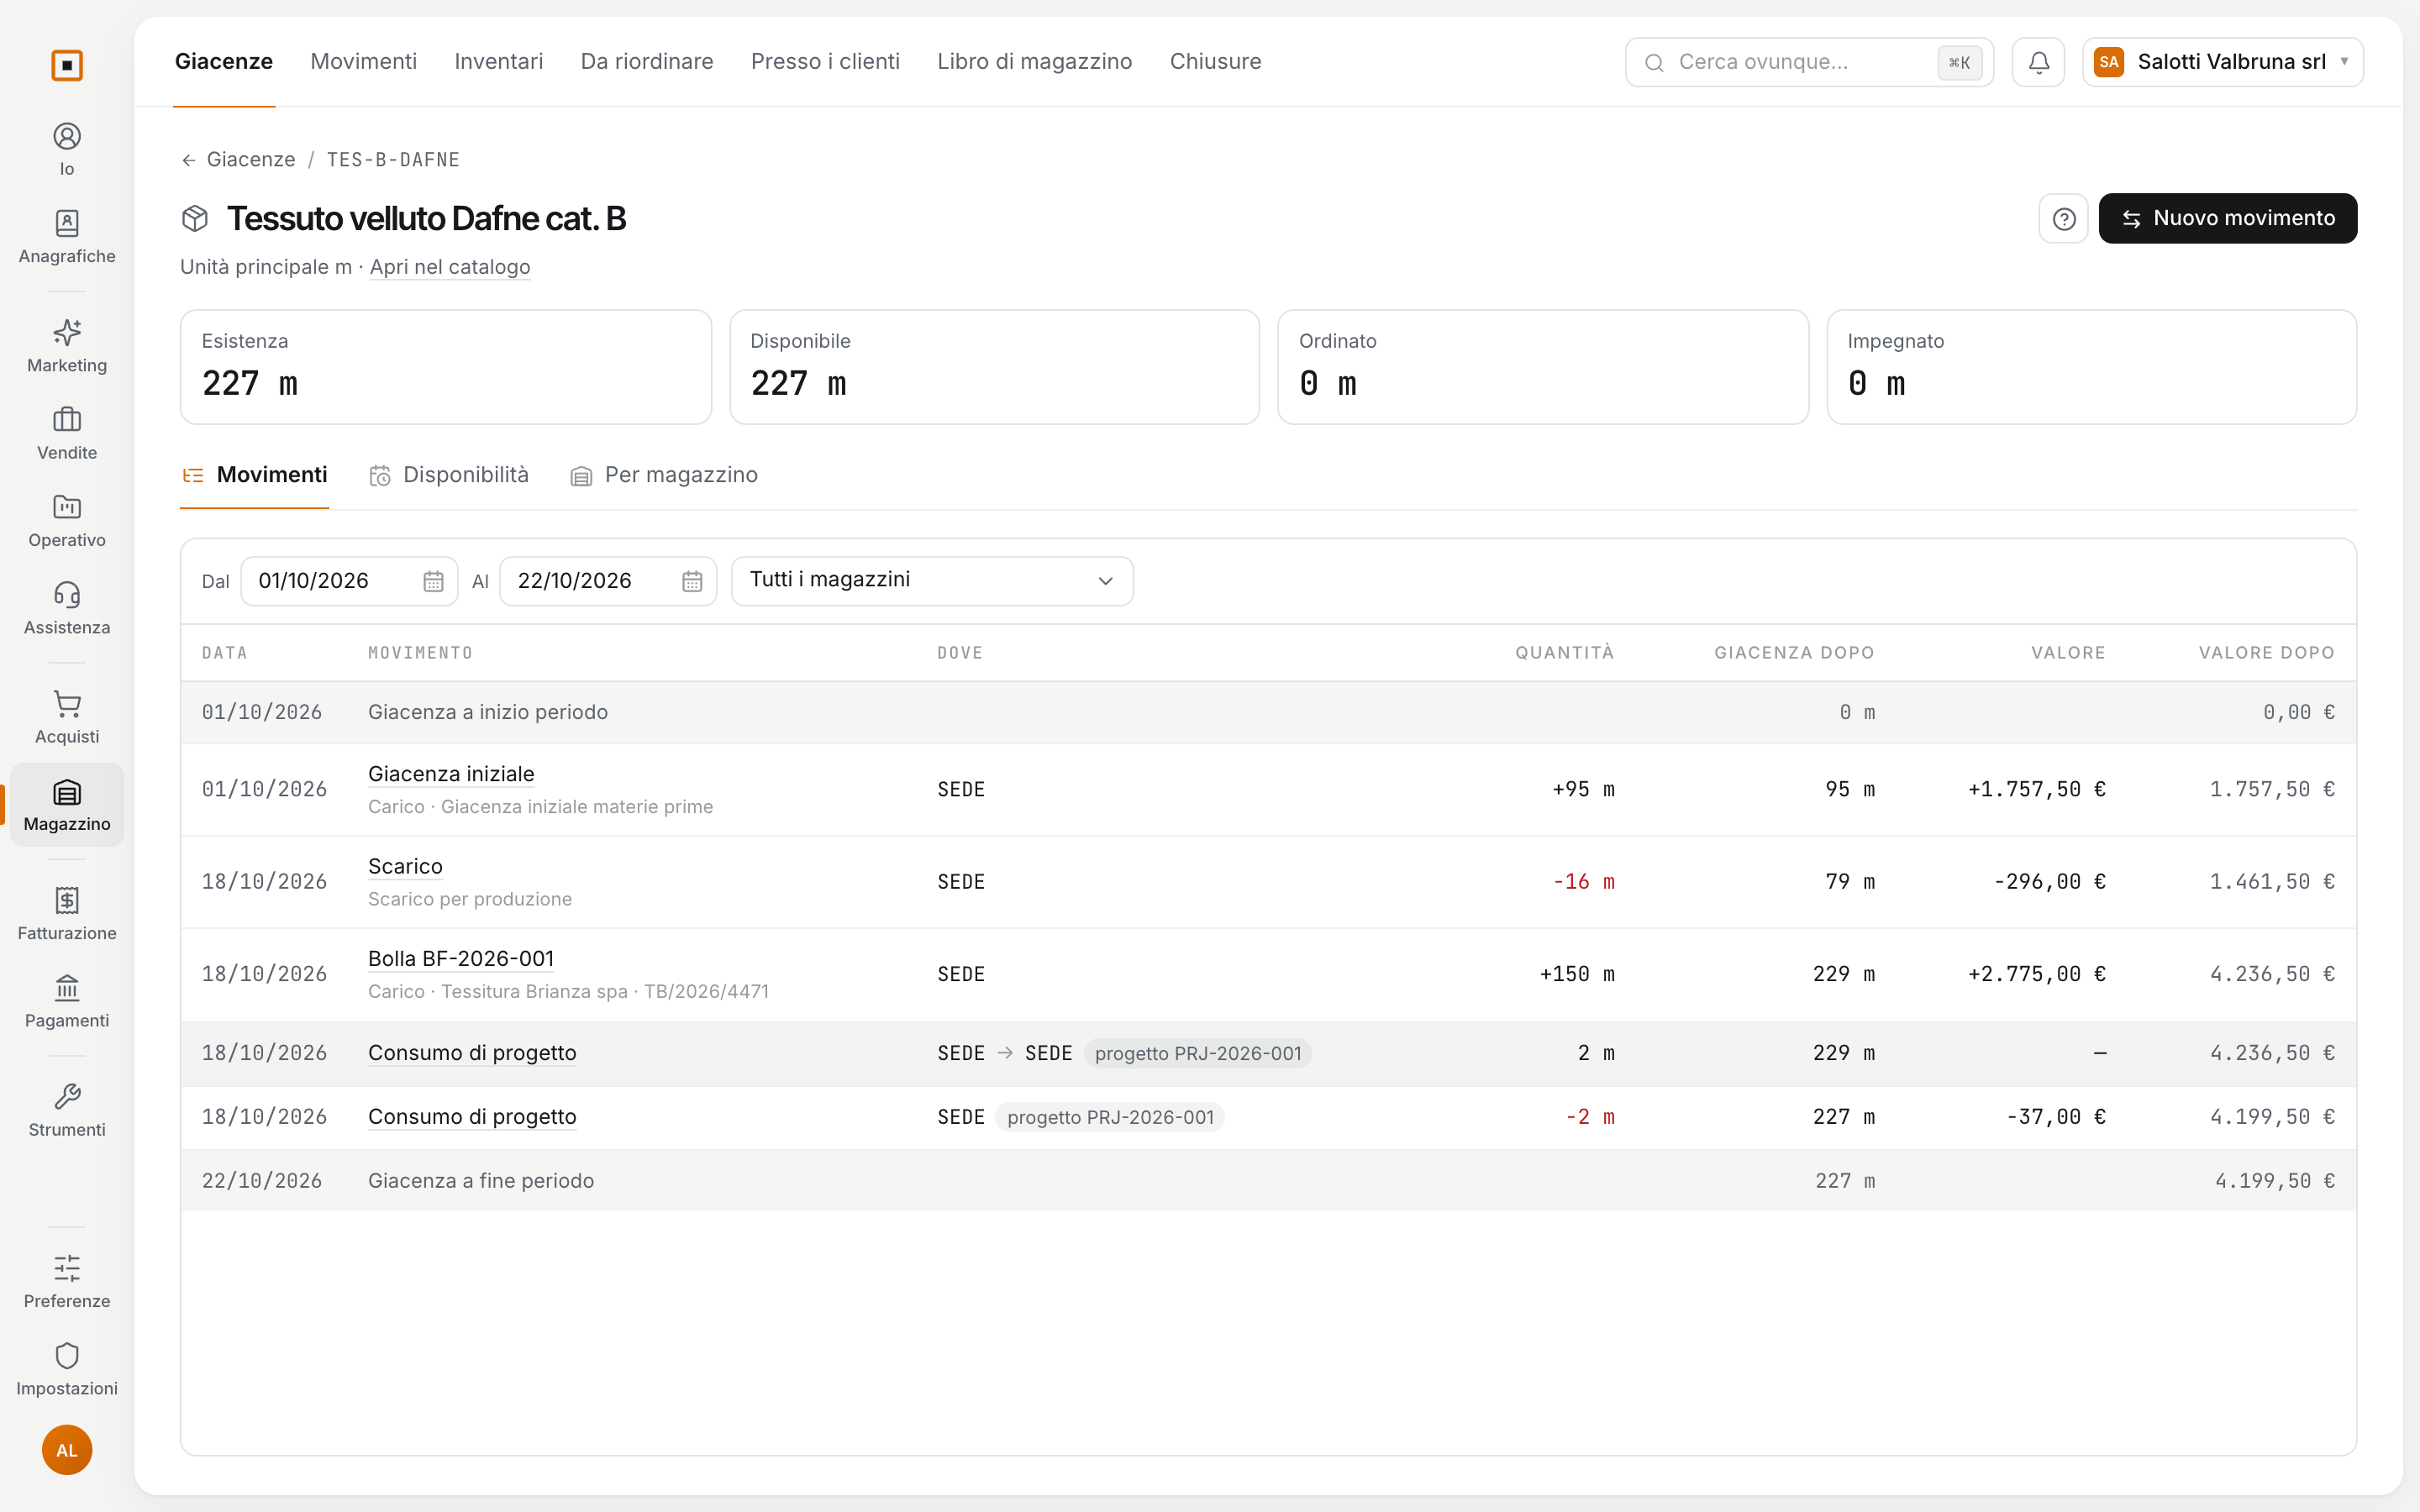Select Magazzino in sidebar

(x=67, y=805)
